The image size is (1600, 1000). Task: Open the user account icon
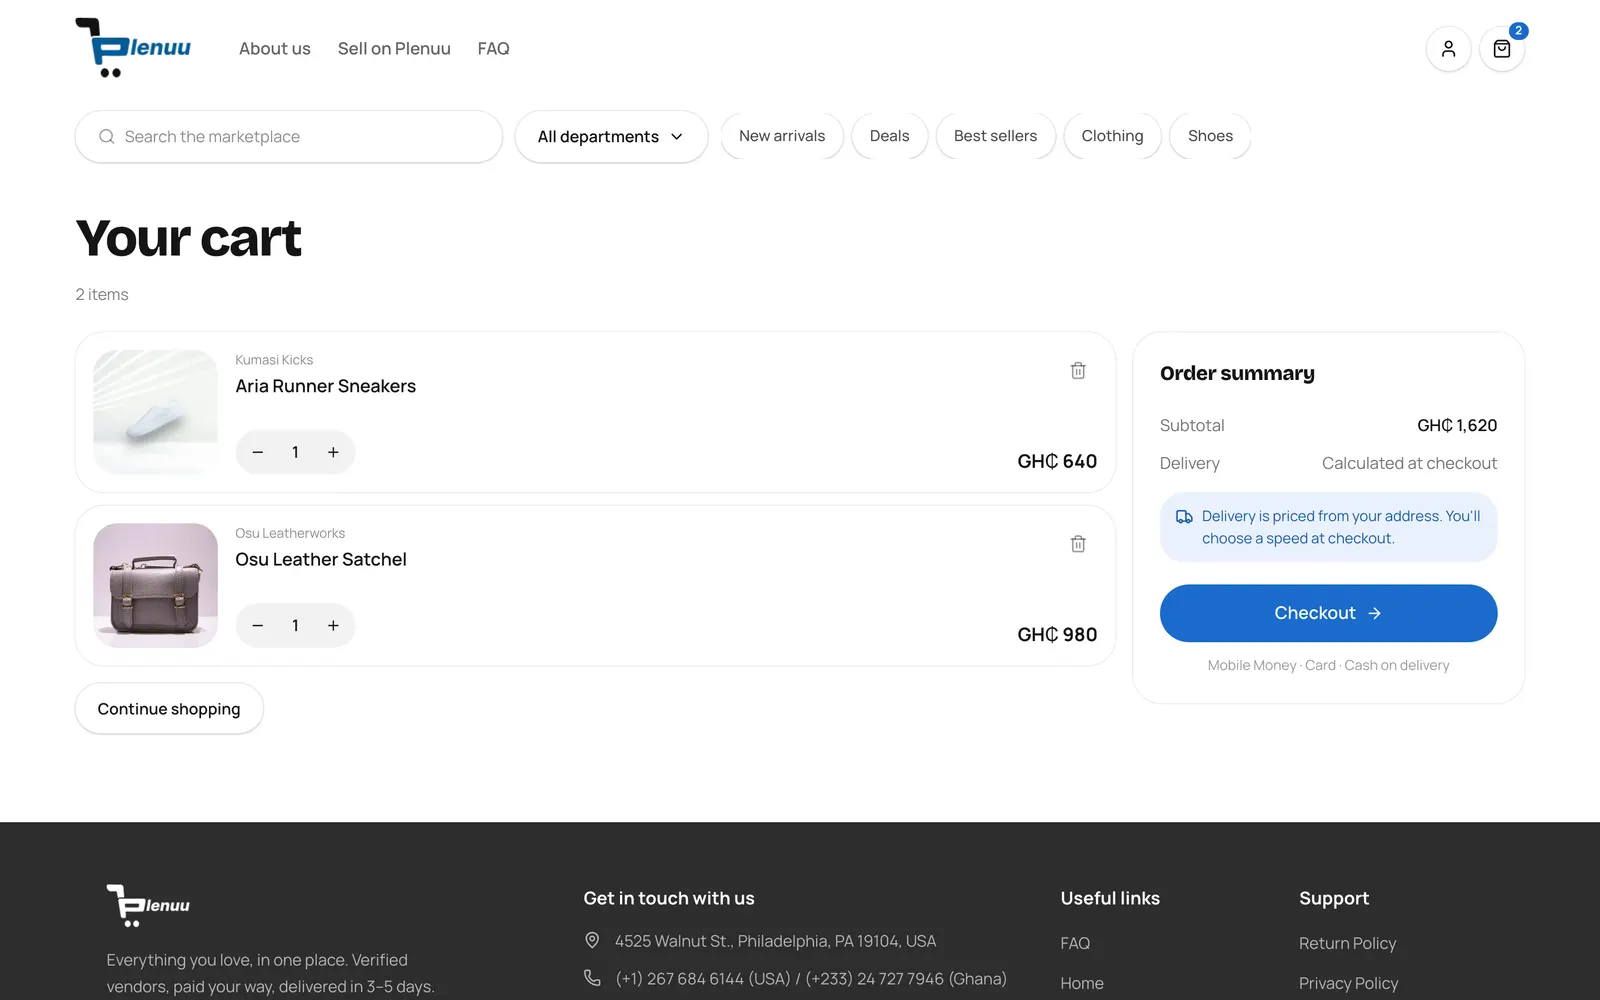click(x=1448, y=49)
